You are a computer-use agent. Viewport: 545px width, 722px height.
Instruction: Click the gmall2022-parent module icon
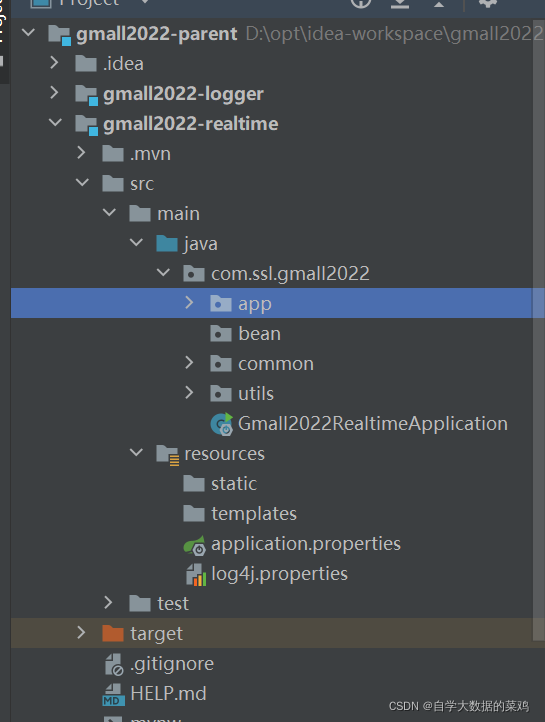click(x=60, y=35)
